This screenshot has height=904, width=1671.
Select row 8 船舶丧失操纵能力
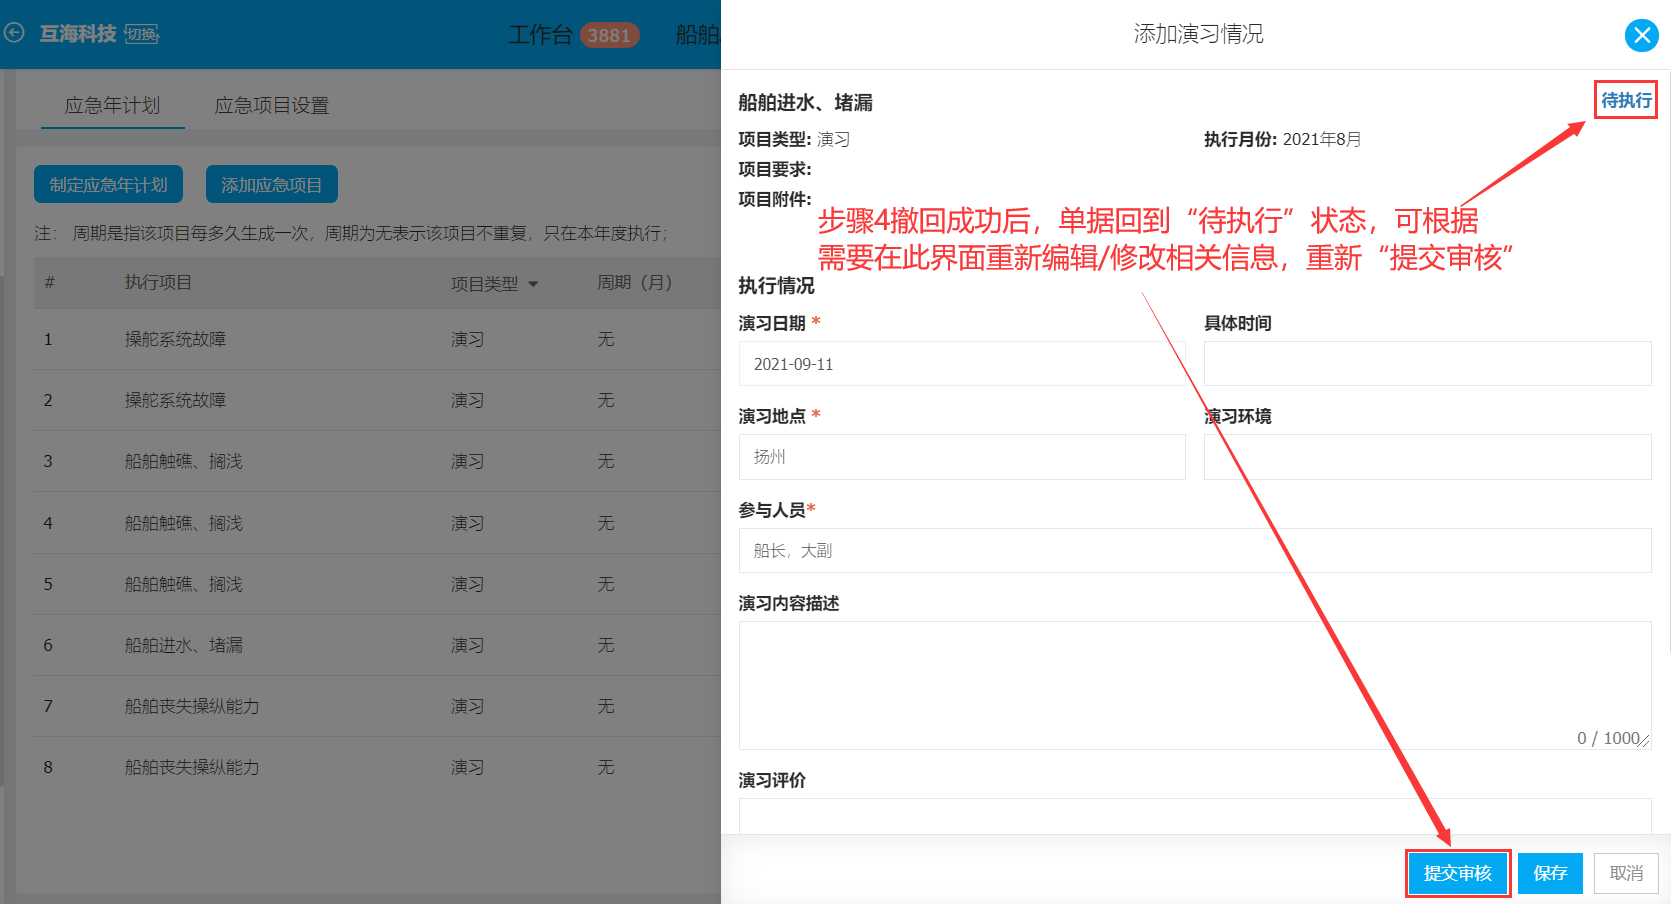point(377,767)
